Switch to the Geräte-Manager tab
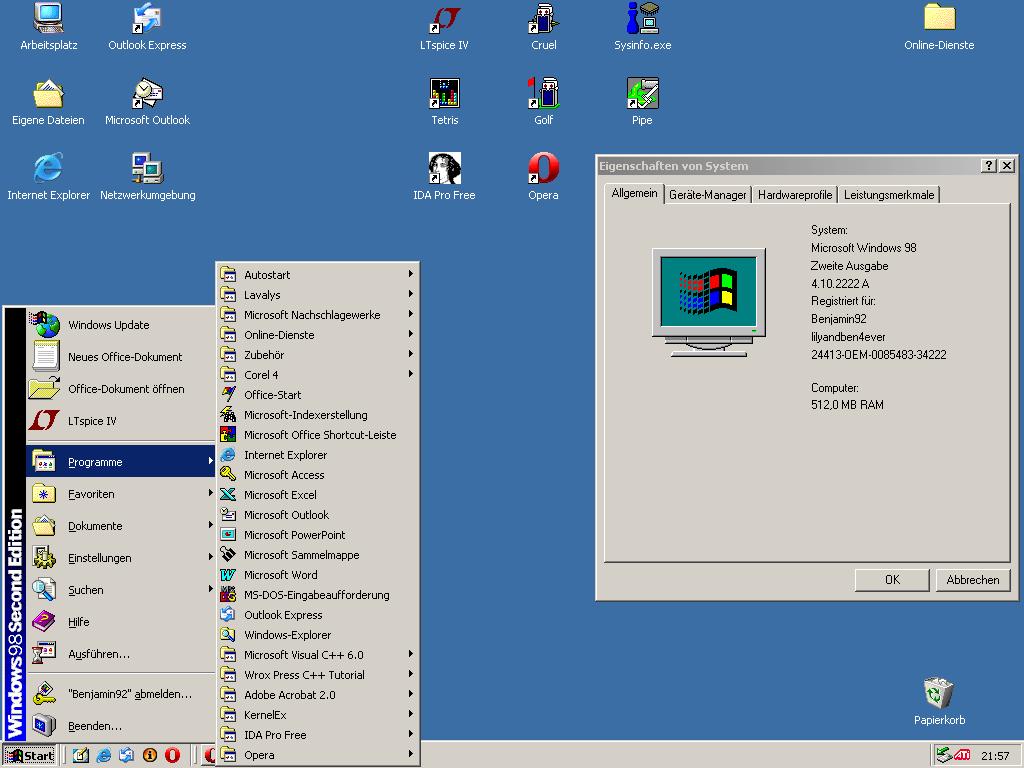Viewport: 1024px width, 768px height. tap(707, 195)
